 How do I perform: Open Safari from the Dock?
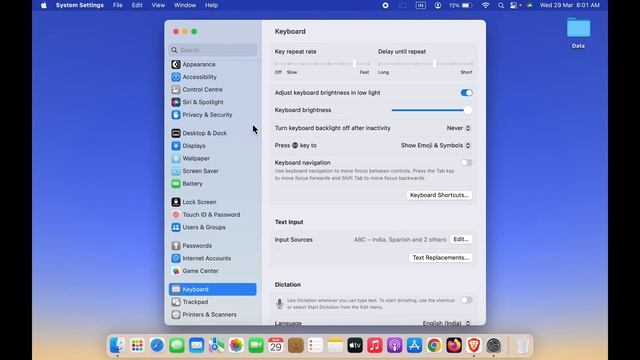pyautogui.click(x=157, y=346)
